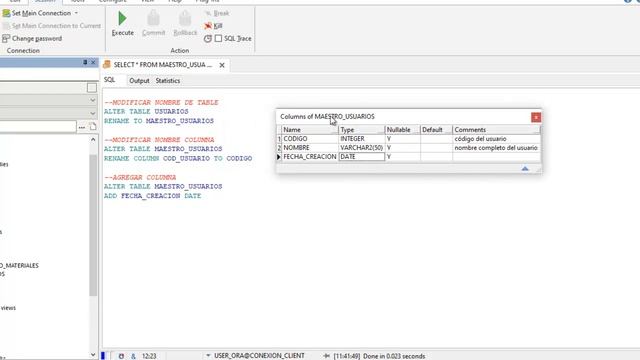Click the ampersand icon in status bar
The width and height of the screenshot is (640, 360).
133,356
